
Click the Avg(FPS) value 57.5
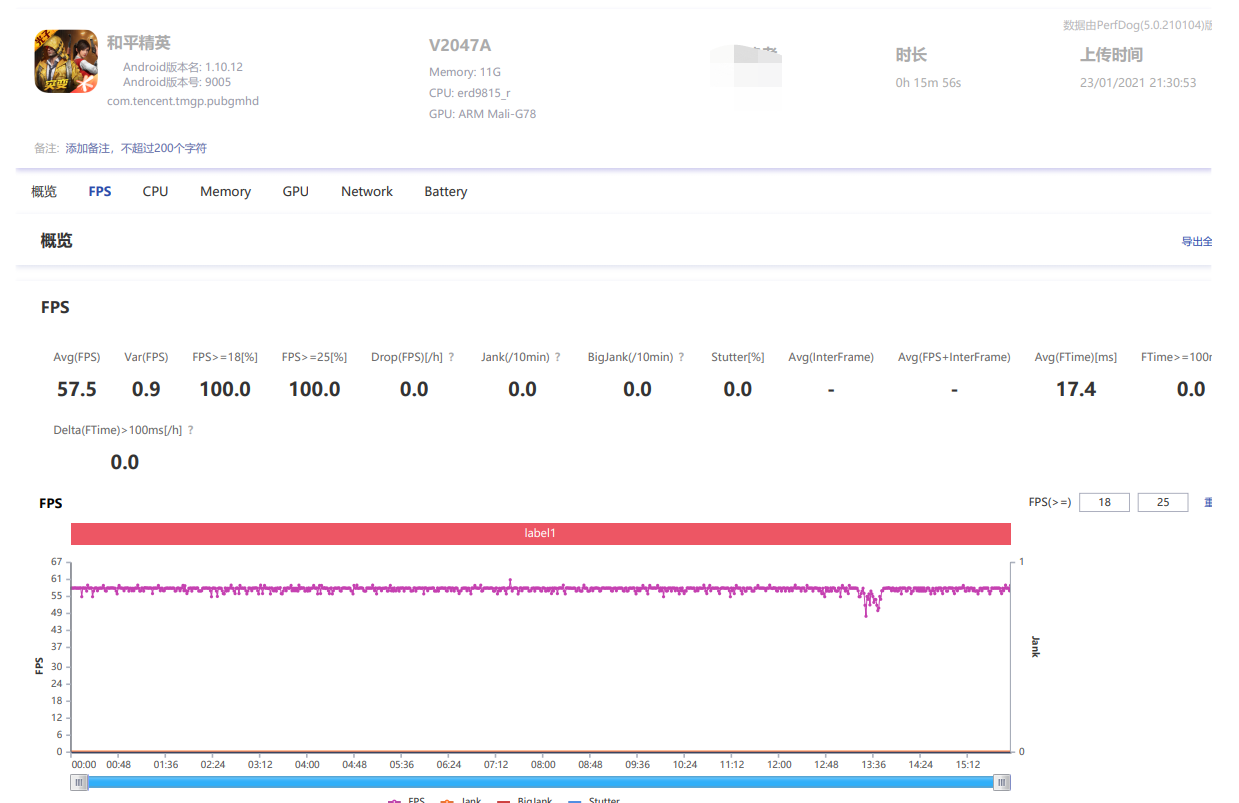coord(77,389)
